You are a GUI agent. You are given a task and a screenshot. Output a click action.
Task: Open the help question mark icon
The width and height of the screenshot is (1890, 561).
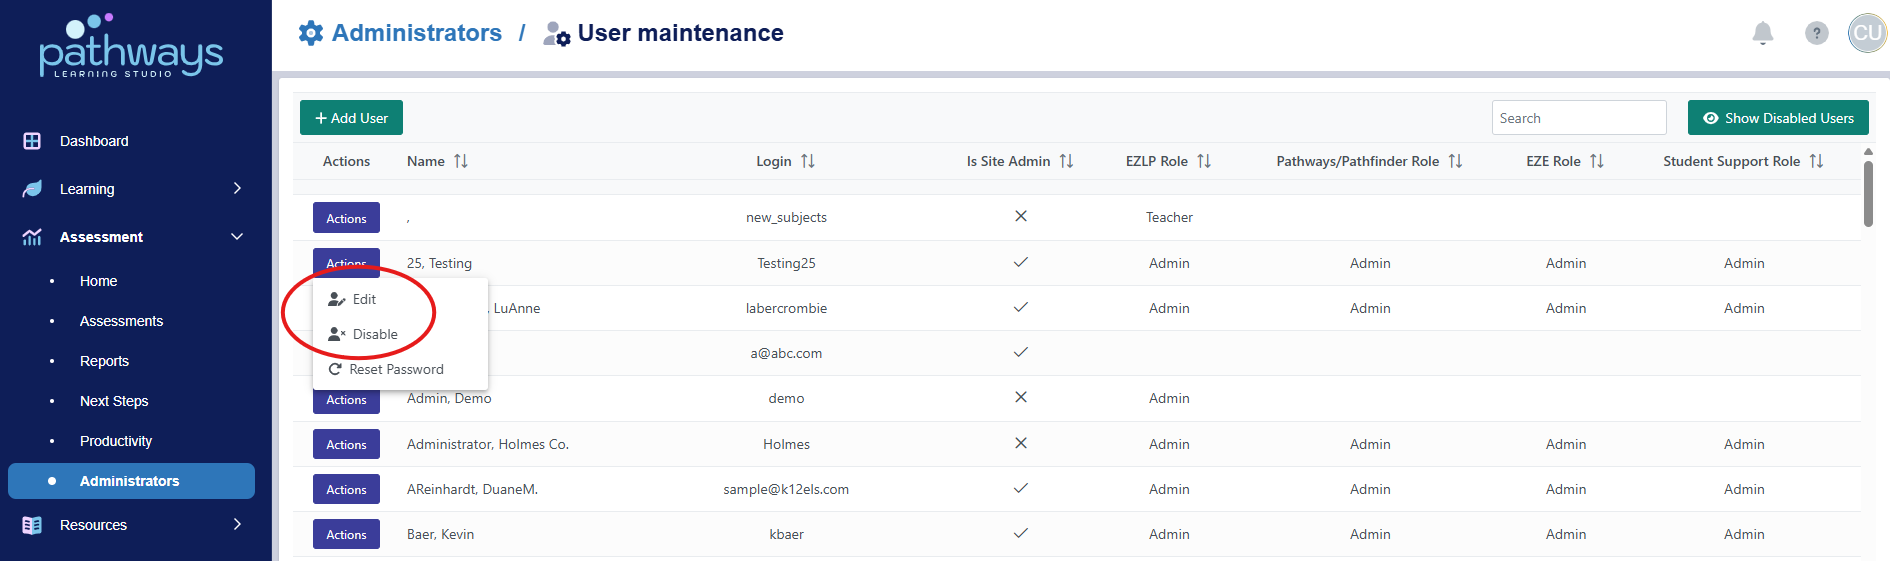1816,33
